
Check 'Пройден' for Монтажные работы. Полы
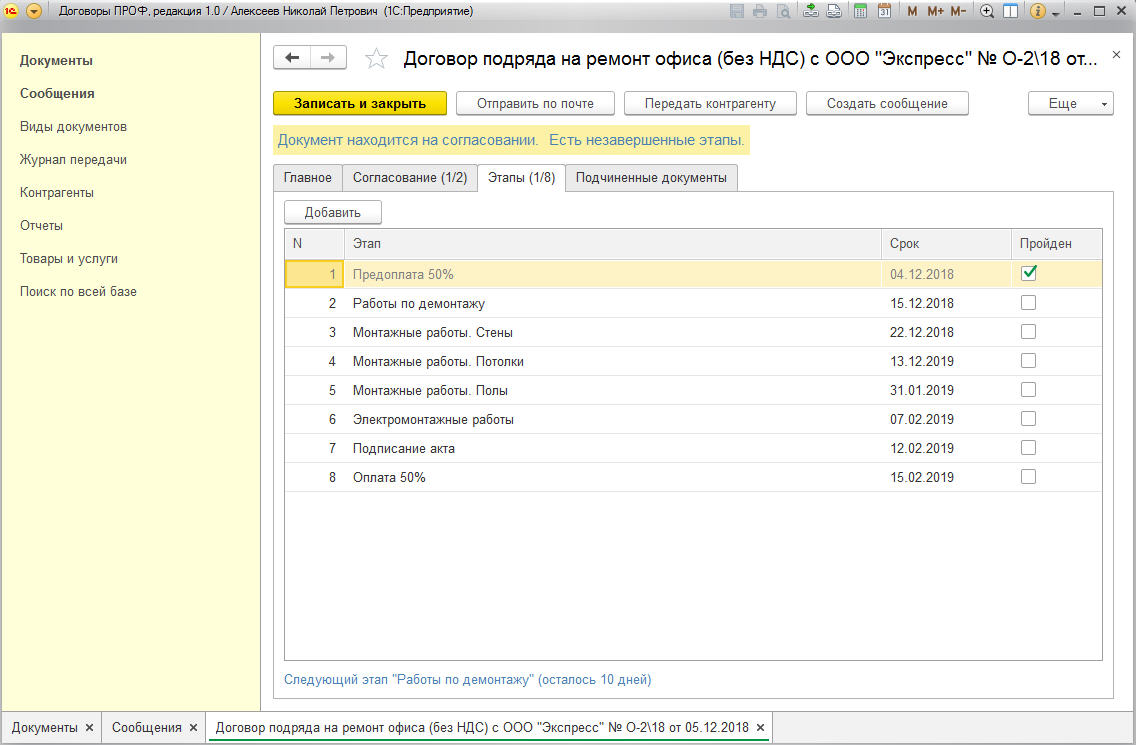click(1028, 390)
